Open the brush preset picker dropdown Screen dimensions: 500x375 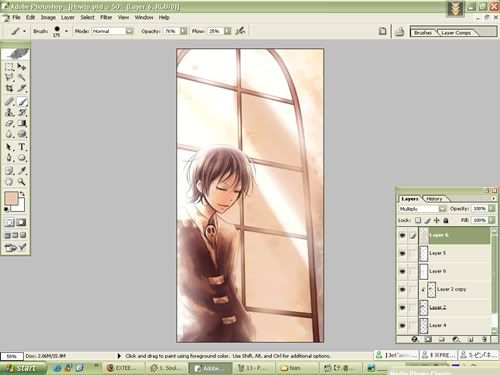66,31
